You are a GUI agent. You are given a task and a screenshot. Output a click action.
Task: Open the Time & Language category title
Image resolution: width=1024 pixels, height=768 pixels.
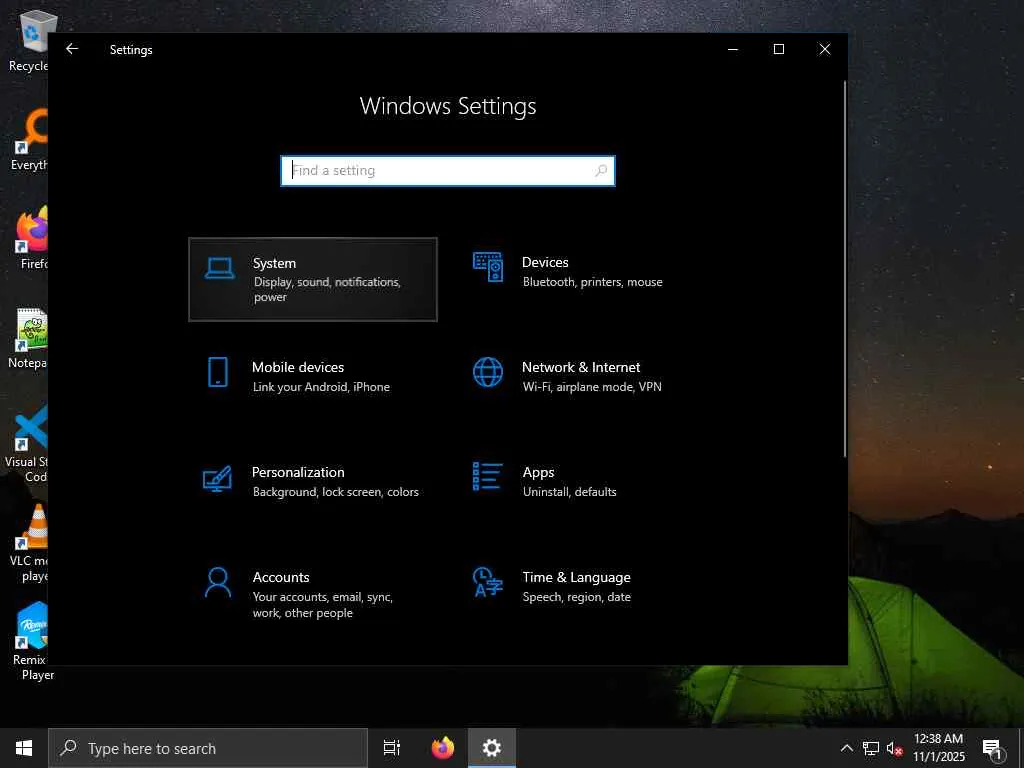[x=576, y=577]
